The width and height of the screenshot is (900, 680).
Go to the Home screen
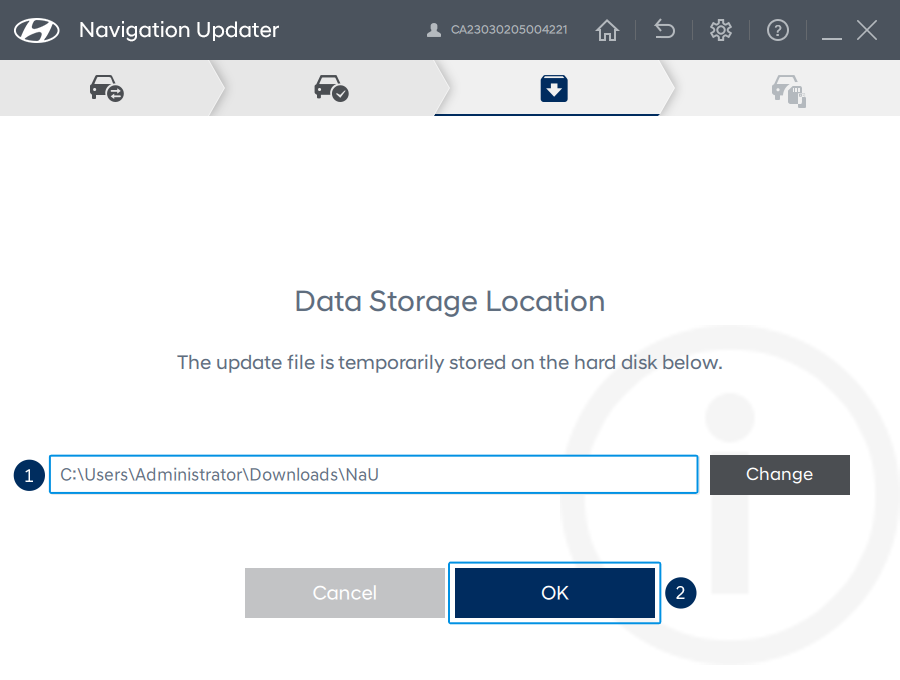[x=607, y=30]
